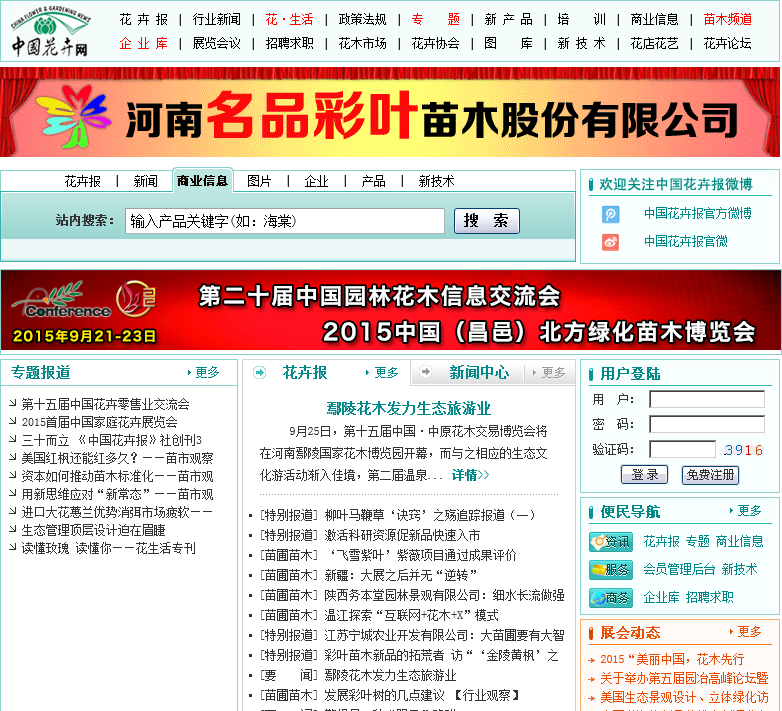This screenshot has width=782, height=711.
Task: Click the 验证码 captcha input field
Action: pyautogui.click(x=683, y=449)
